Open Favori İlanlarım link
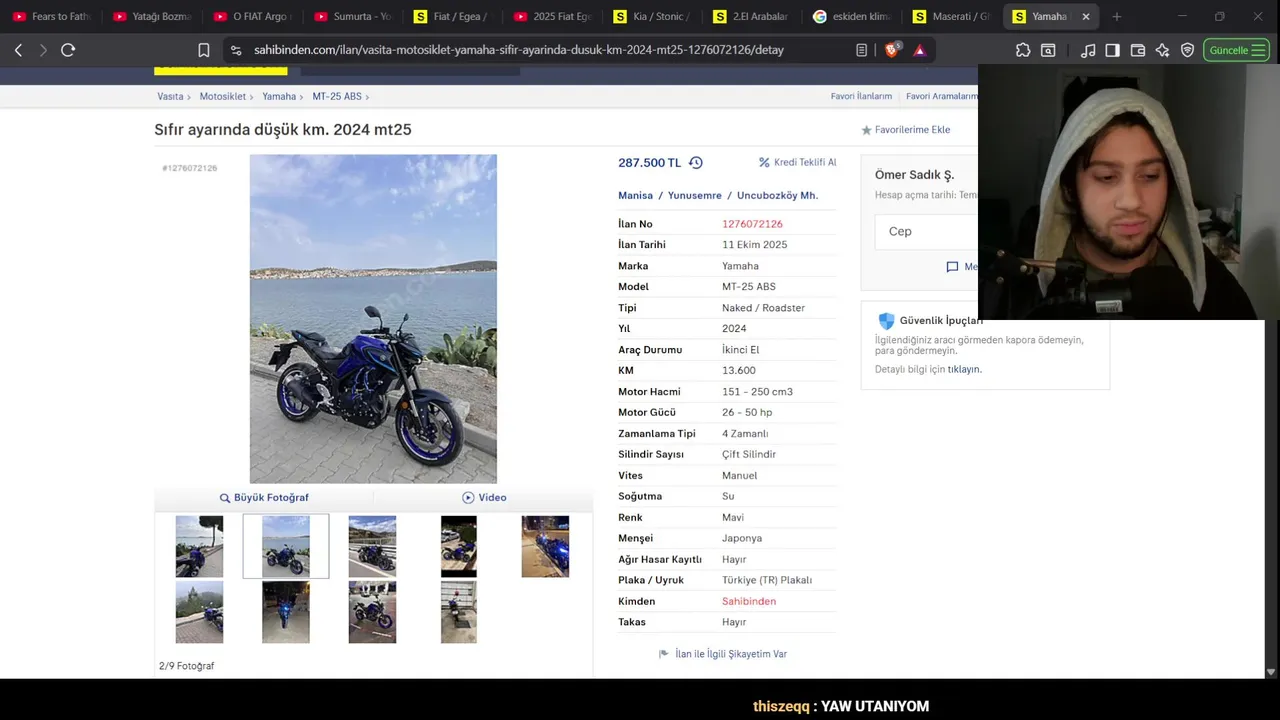This screenshot has width=1280, height=720. 861,96
